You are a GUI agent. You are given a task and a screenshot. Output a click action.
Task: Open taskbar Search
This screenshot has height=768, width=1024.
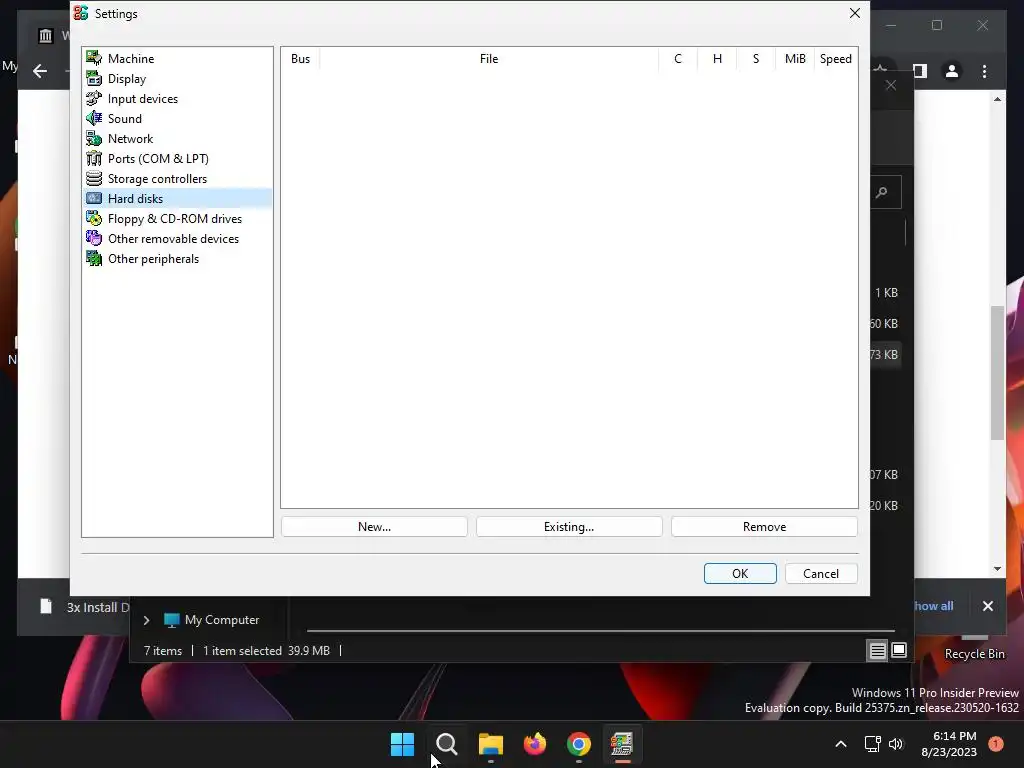pyautogui.click(x=447, y=744)
